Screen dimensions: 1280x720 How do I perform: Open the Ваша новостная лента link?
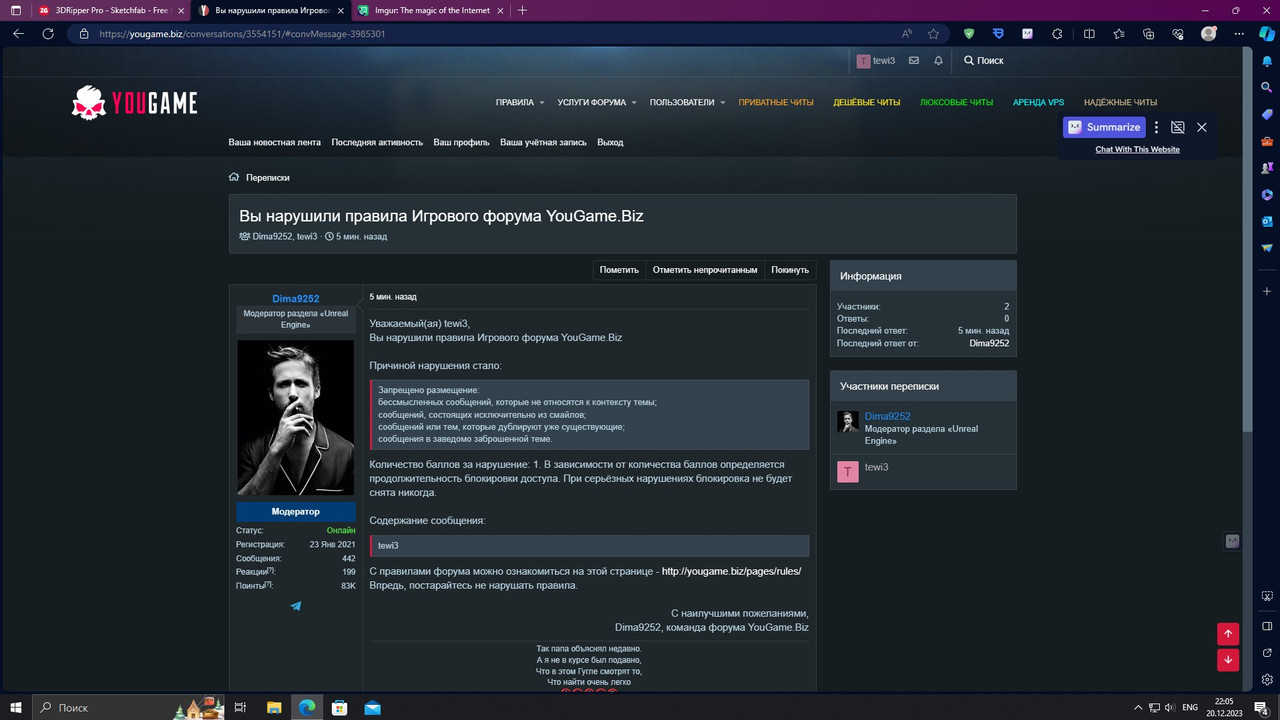[x=275, y=142]
